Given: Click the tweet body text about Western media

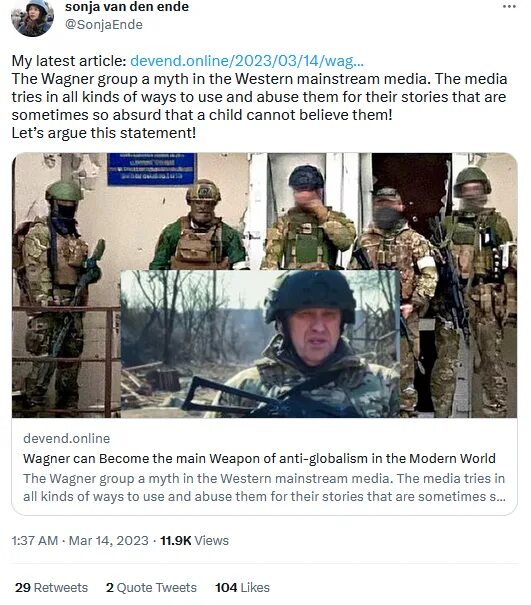Looking at the screenshot, I should pos(259,97).
